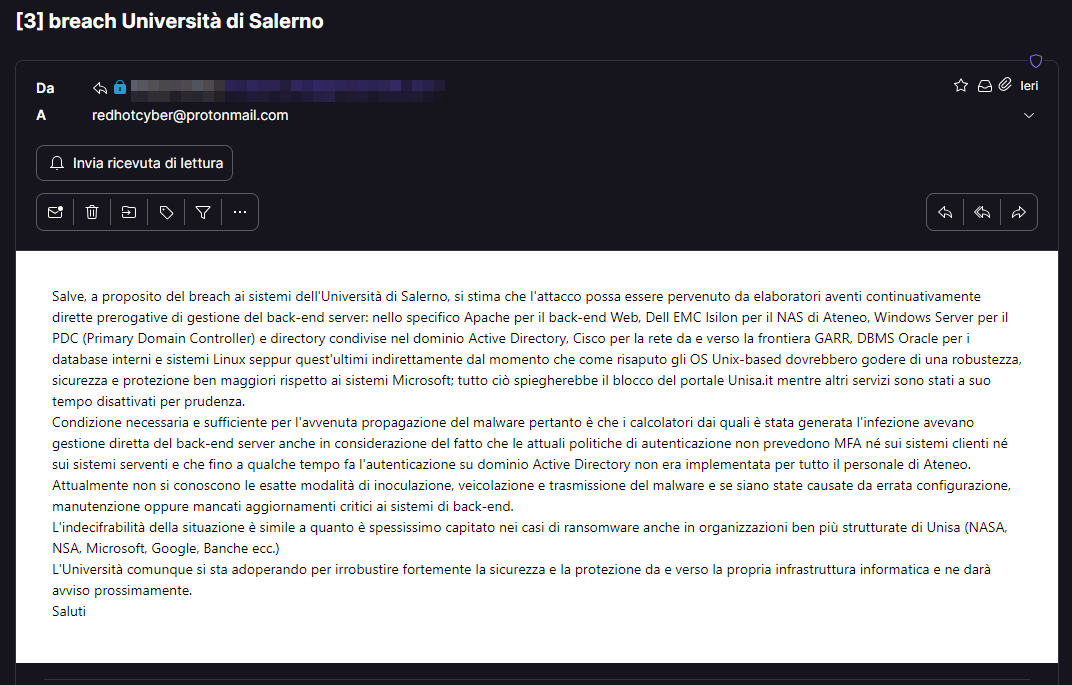
Task: Click the Ieri date label
Action: point(1029,86)
